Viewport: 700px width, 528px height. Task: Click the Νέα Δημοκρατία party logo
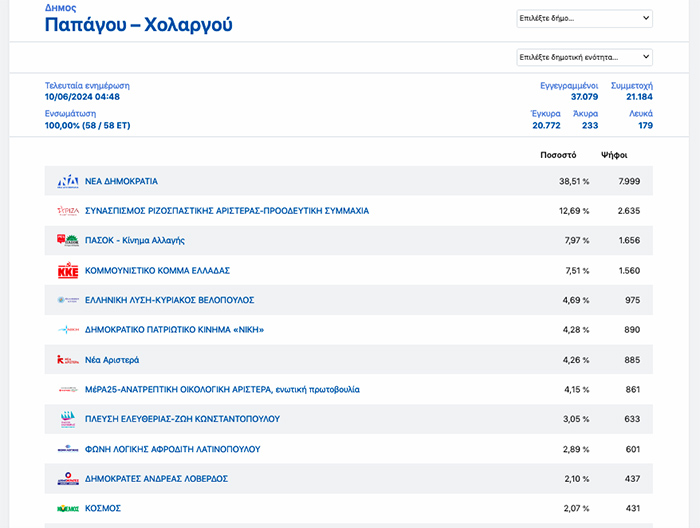[x=67, y=181]
